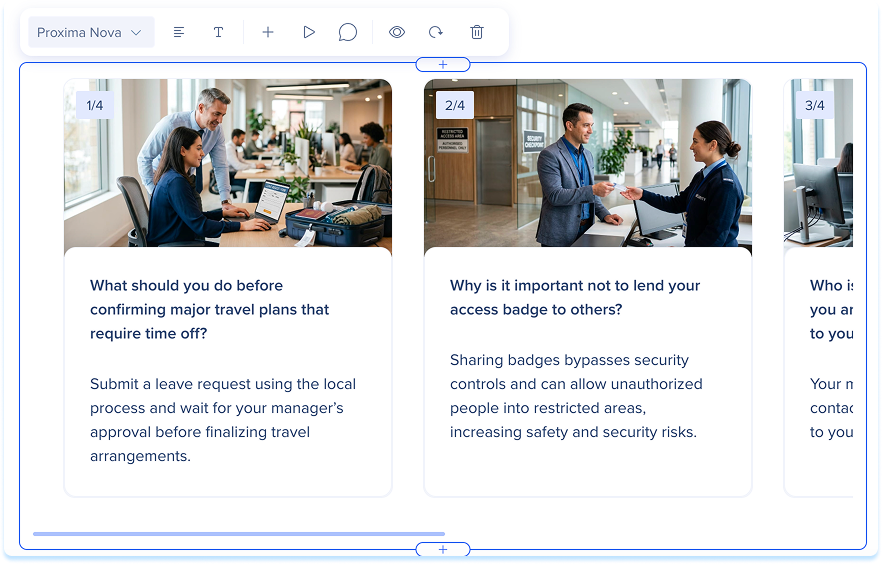Select the security badge handover image

pos(588,163)
